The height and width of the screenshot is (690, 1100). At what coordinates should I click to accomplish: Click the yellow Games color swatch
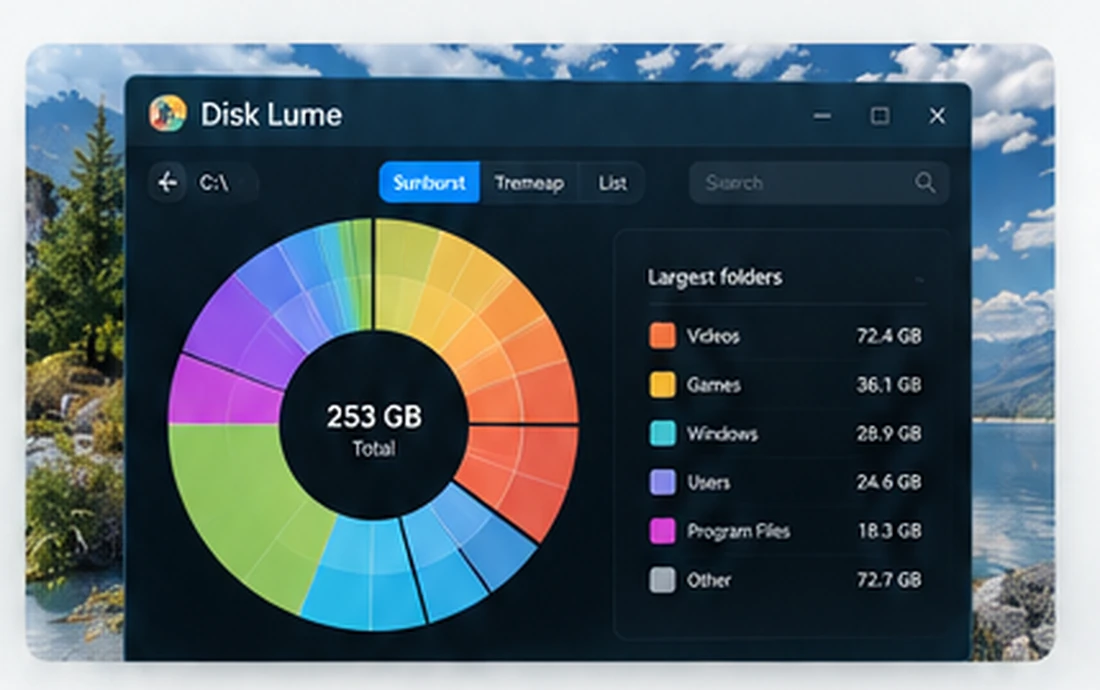pos(662,385)
